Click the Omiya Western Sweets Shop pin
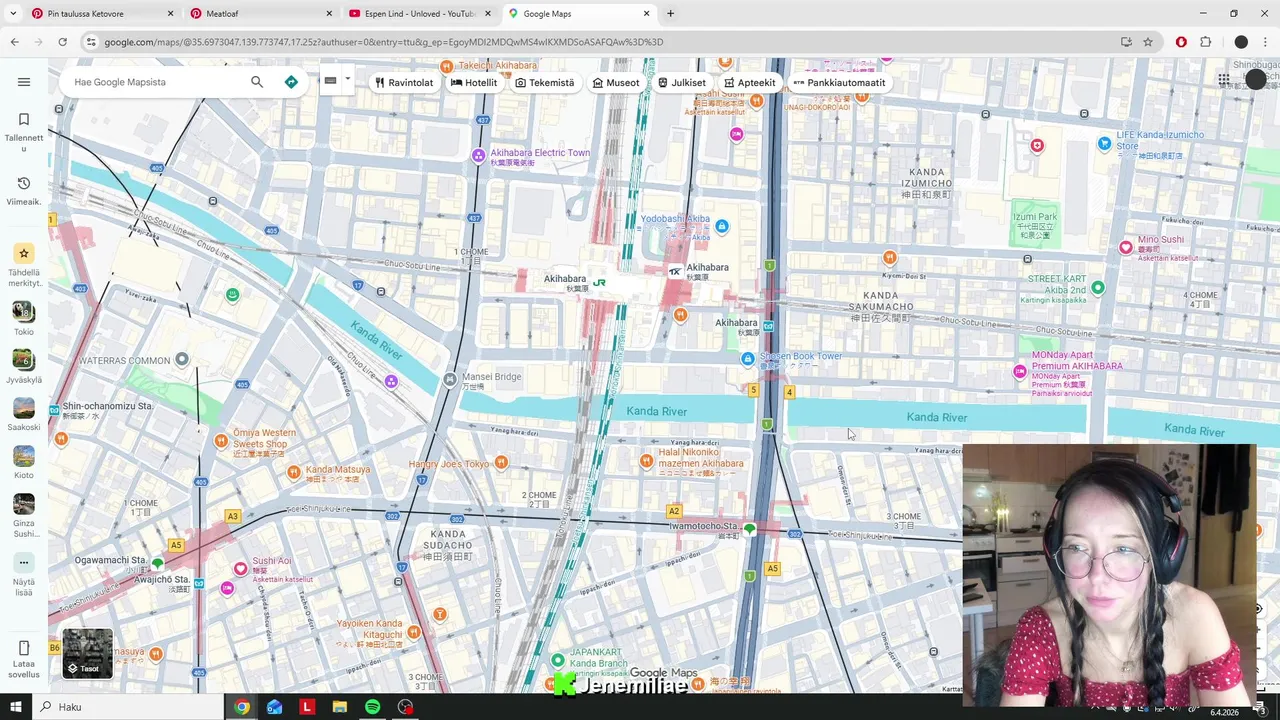This screenshot has width=1280, height=720. [x=220, y=440]
